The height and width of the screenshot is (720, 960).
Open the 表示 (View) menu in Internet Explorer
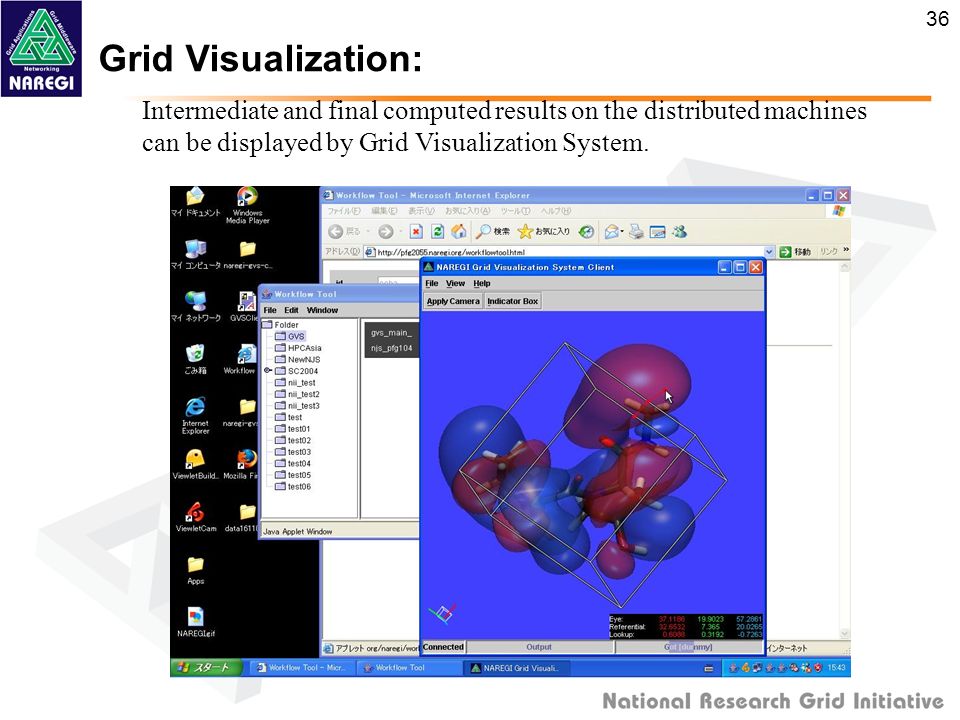421,211
